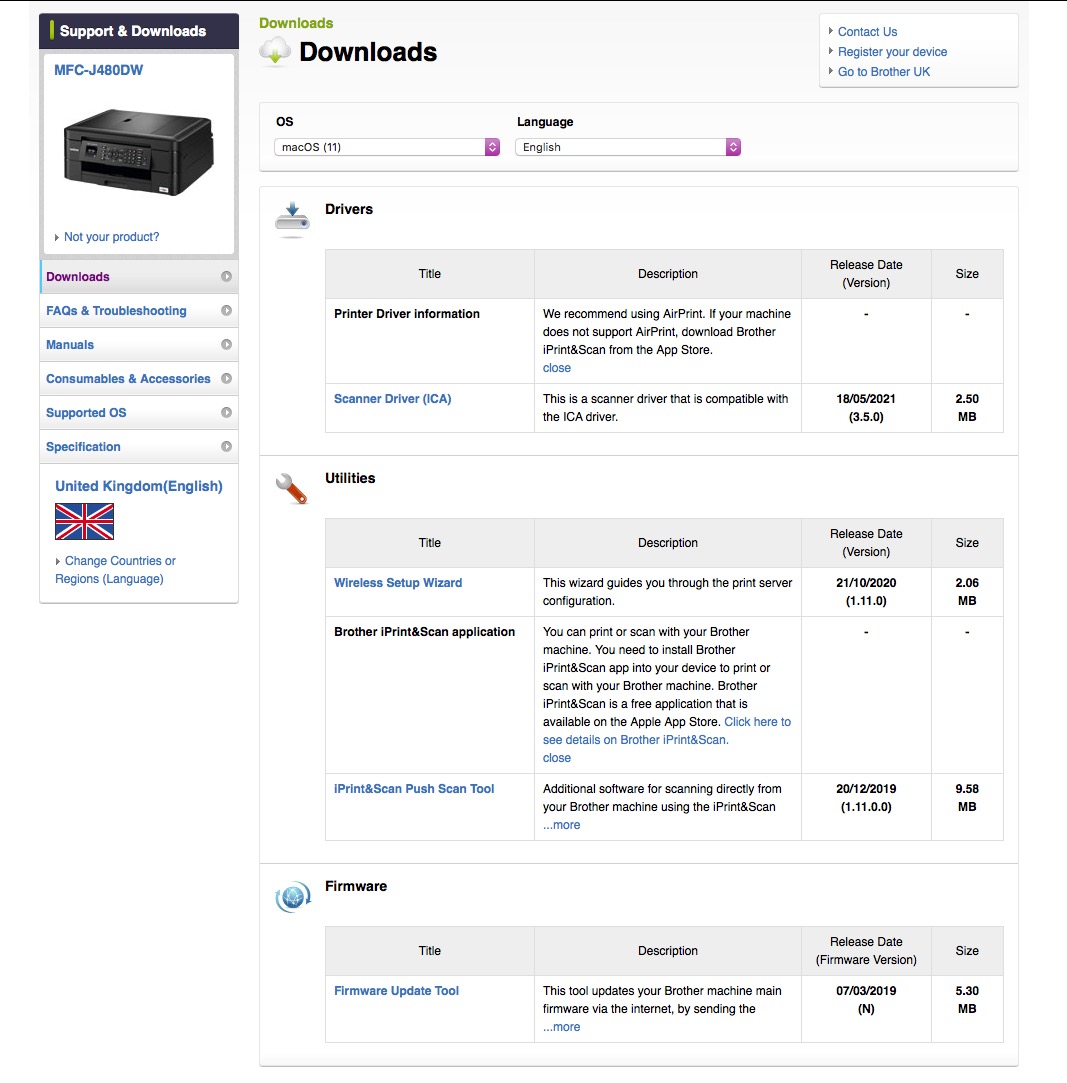Click arrow icon beside Supported OS
Image resolution: width=1067 pixels, height=1083 pixels.
tap(227, 413)
